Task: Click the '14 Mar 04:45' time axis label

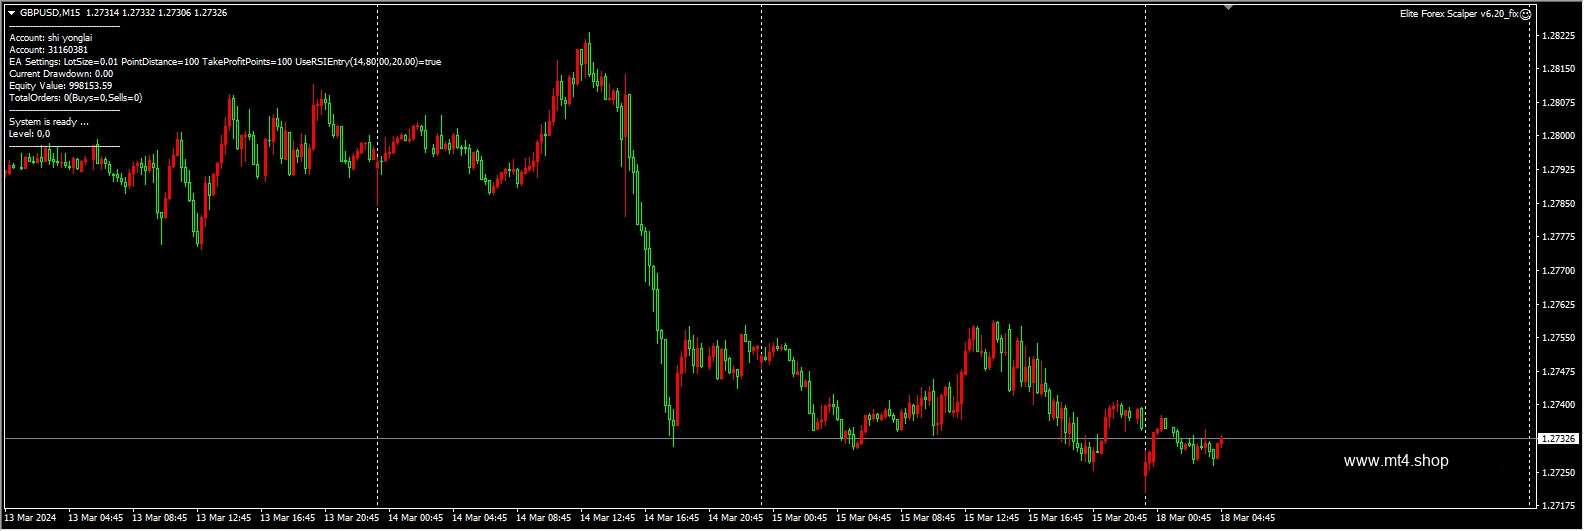Action: 480,518
